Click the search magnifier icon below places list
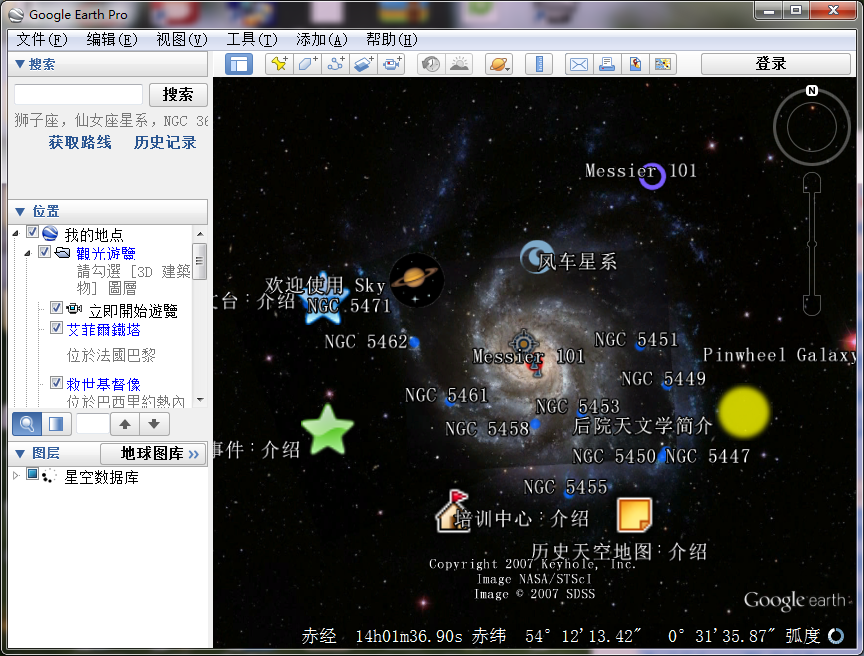Image resolution: width=864 pixels, height=656 pixels. (x=26, y=424)
